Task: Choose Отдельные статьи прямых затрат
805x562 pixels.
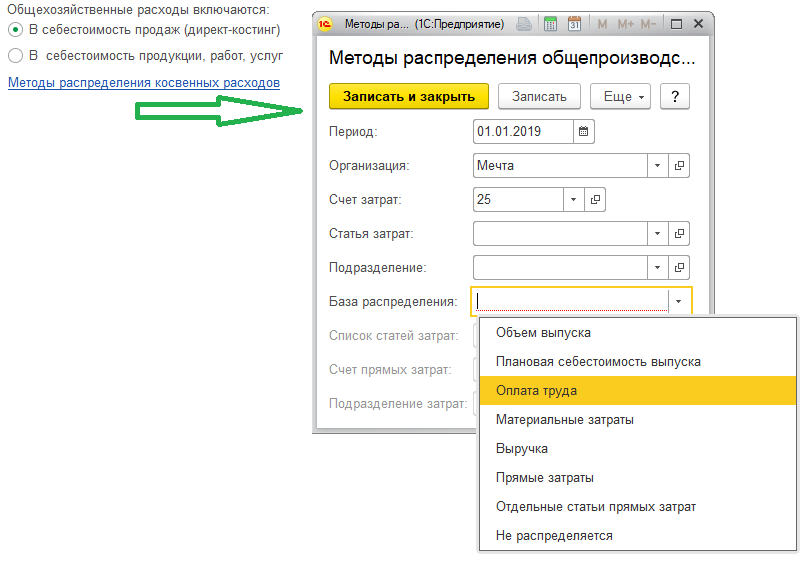Action: tap(638, 507)
